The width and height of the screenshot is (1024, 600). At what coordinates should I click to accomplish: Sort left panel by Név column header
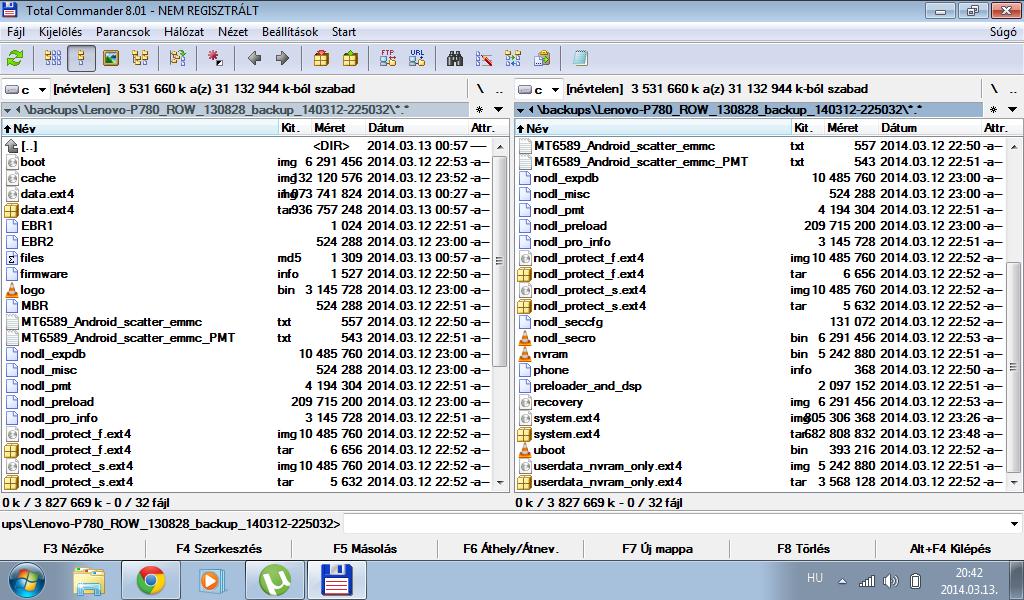tap(140, 128)
